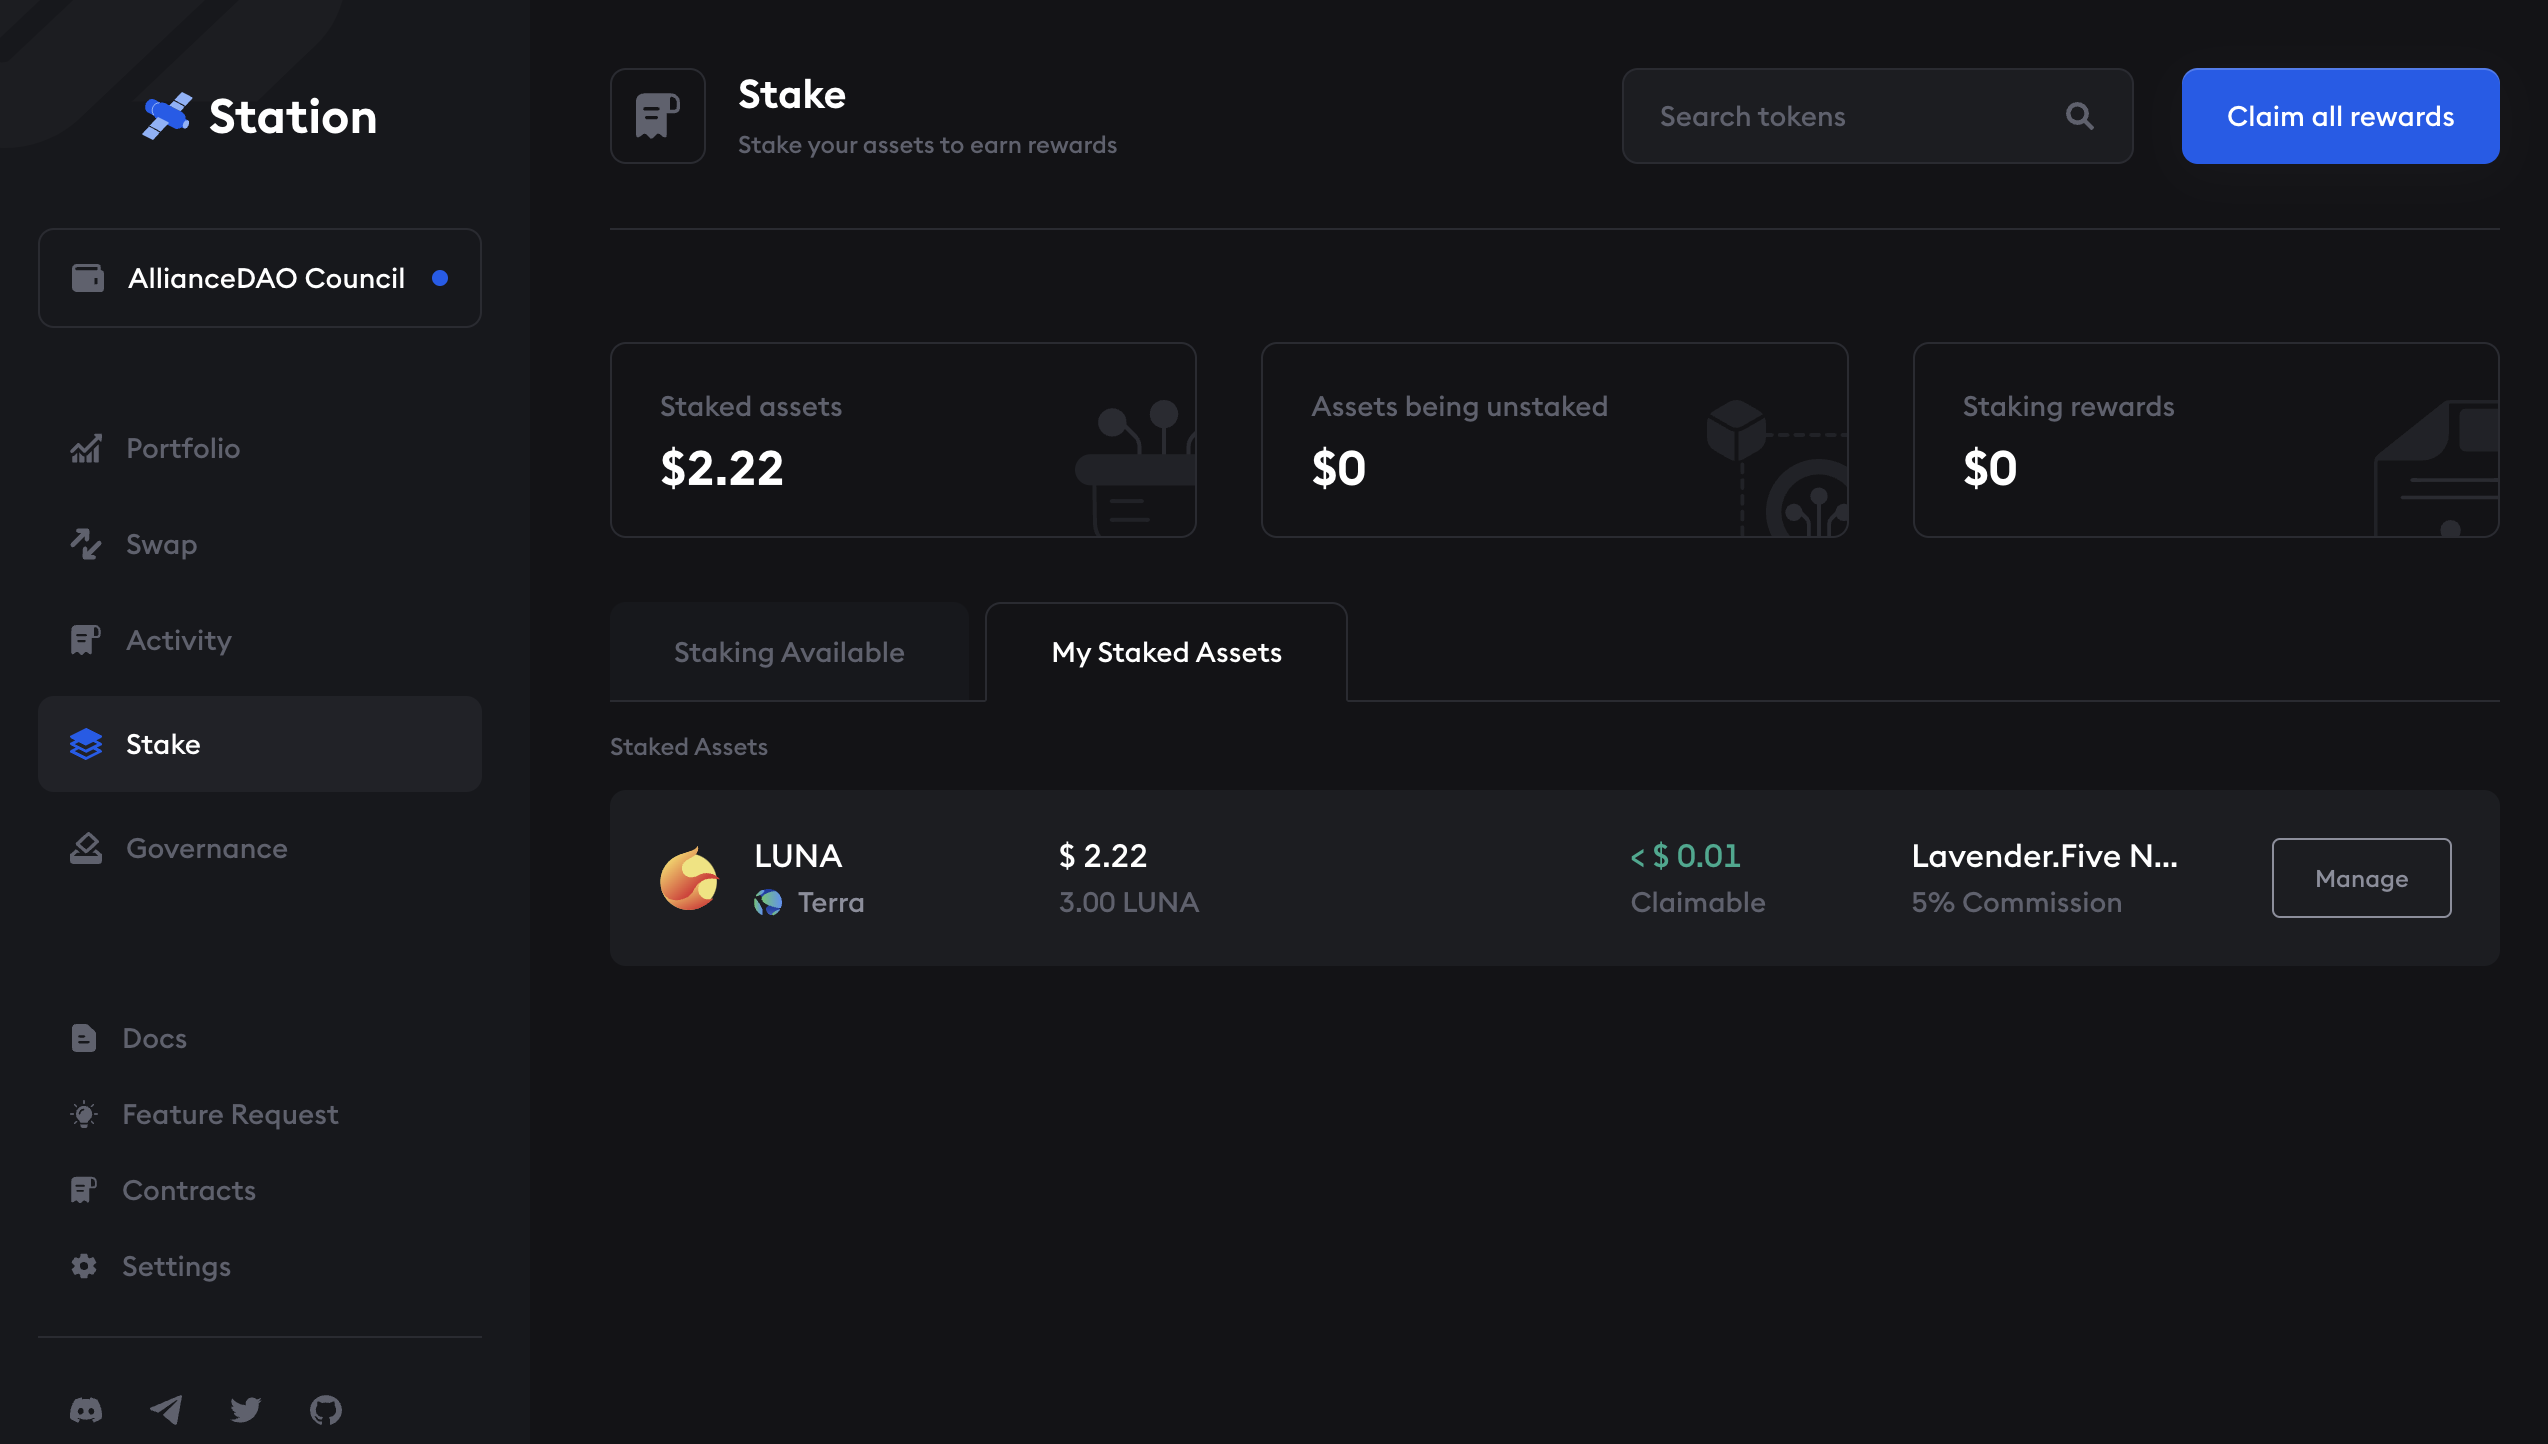This screenshot has height=1444, width=2548.
Task: Open the AllianceDAO Council wallet selector
Action: point(260,278)
